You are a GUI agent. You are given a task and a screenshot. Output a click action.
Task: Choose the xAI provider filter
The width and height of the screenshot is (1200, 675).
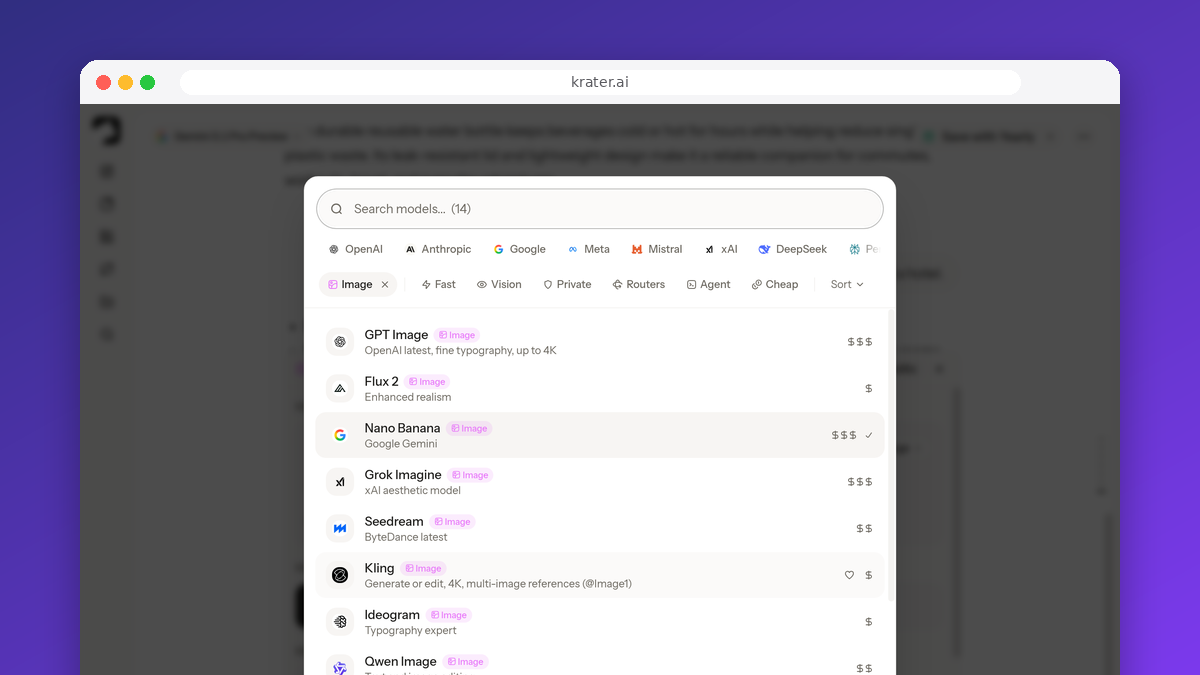[721, 249]
